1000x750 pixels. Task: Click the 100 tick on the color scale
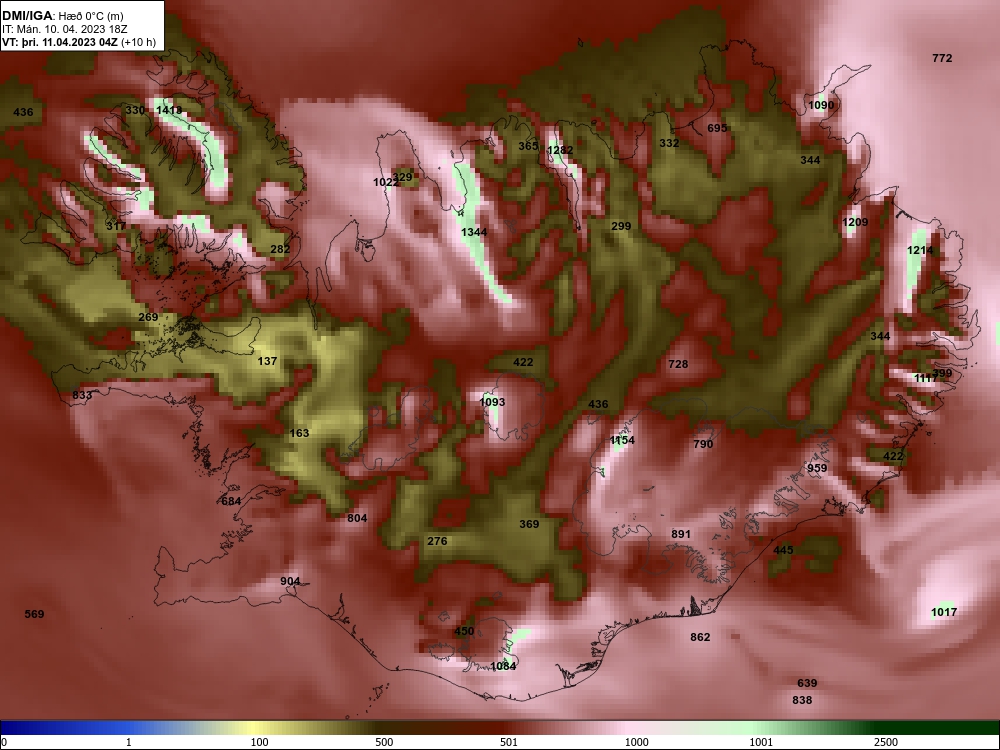pos(259,742)
